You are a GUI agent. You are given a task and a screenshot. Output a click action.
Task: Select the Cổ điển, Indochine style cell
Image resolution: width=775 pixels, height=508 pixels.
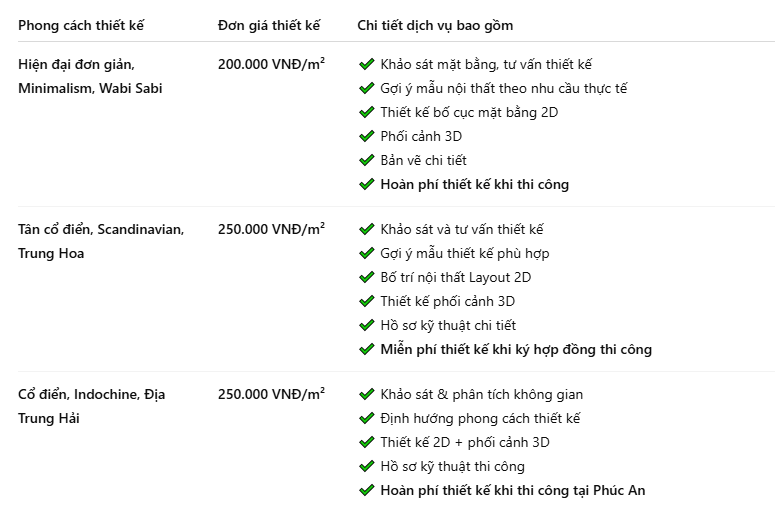92,406
